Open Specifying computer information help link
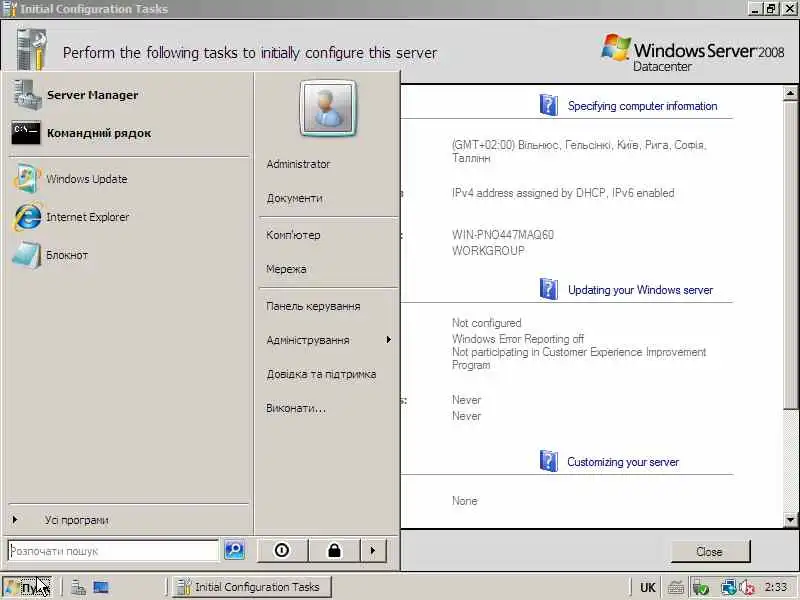This screenshot has height=600, width=800. pyautogui.click(x=642, y=106)
